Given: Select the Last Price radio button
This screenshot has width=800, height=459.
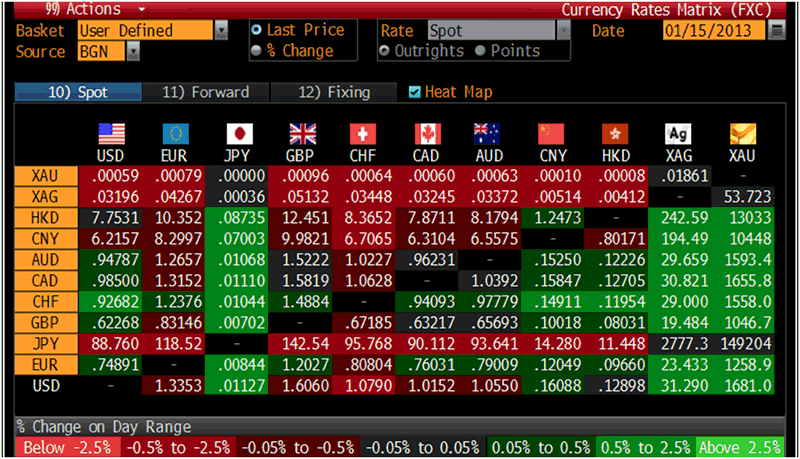Looking at the screenshot, I should click(x=257, y=31).
